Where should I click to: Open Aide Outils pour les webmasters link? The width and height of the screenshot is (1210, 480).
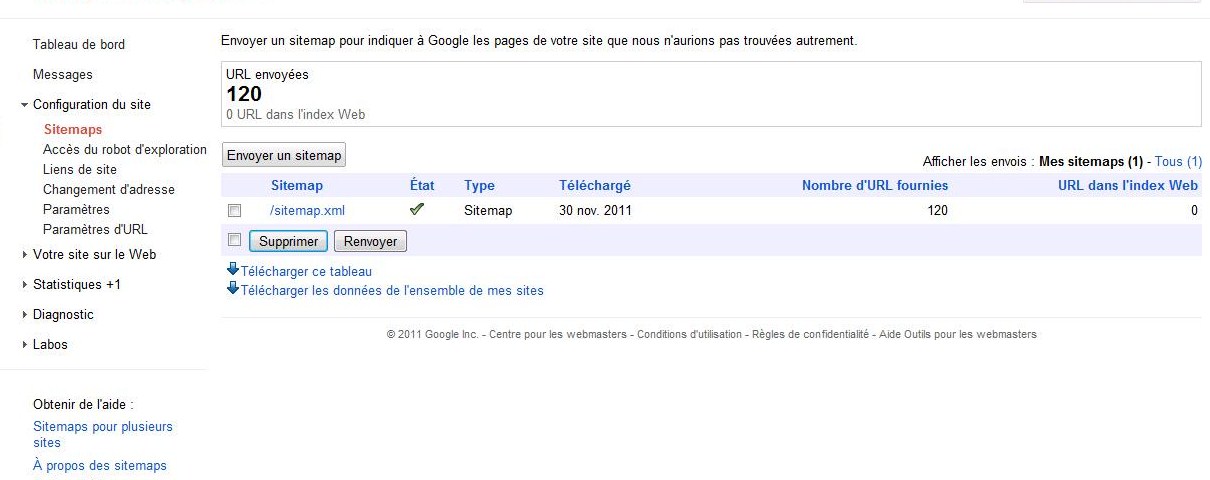pos(958,334)
